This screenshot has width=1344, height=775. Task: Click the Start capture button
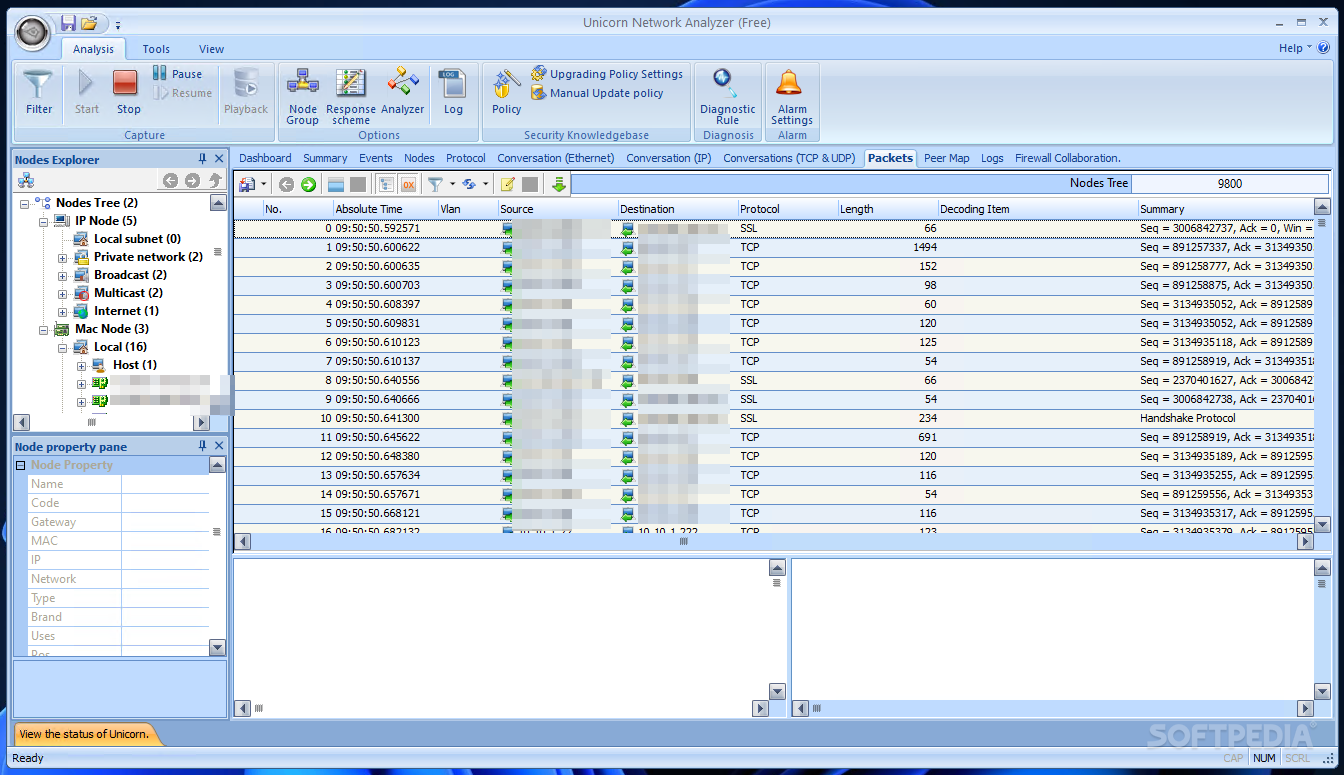point(87,92)
